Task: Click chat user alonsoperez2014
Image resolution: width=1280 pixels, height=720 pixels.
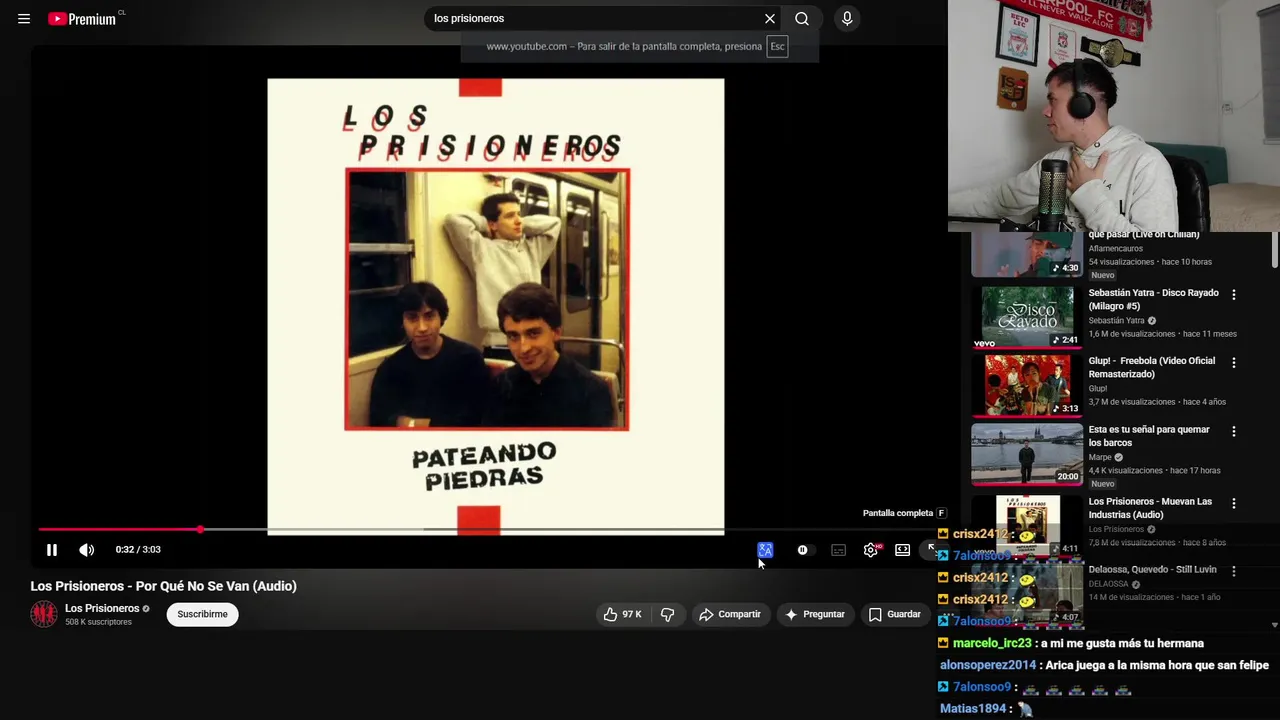Action: coord(988,665)
